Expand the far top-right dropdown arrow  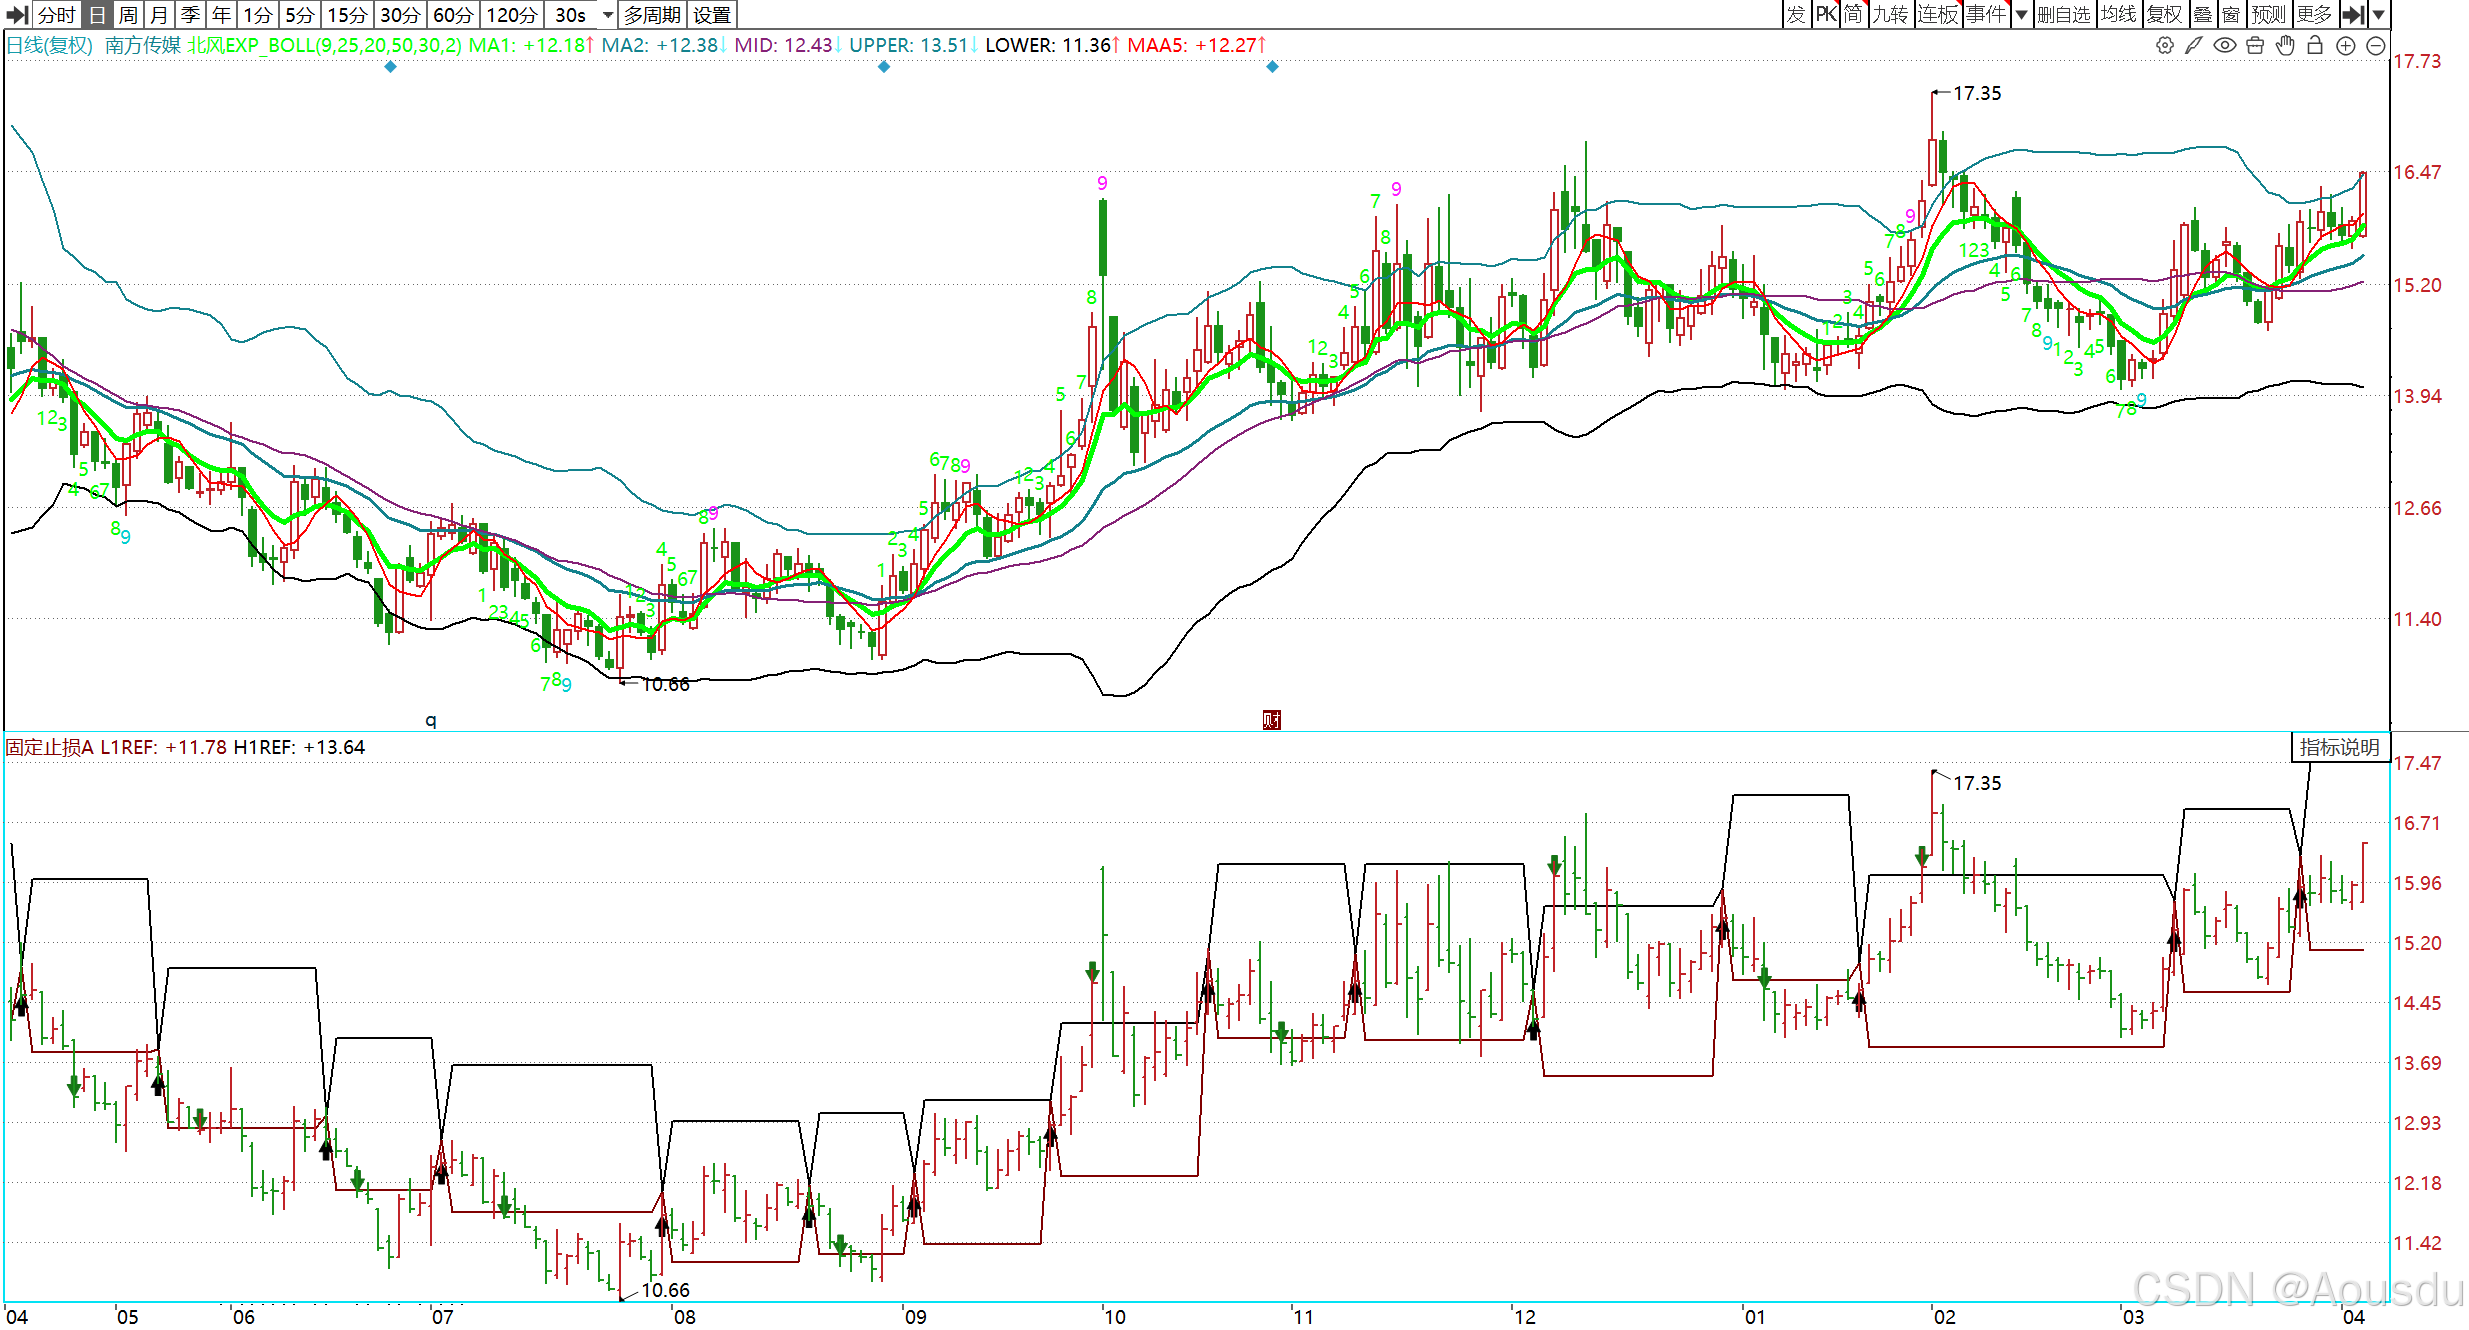pos(2379,15)
